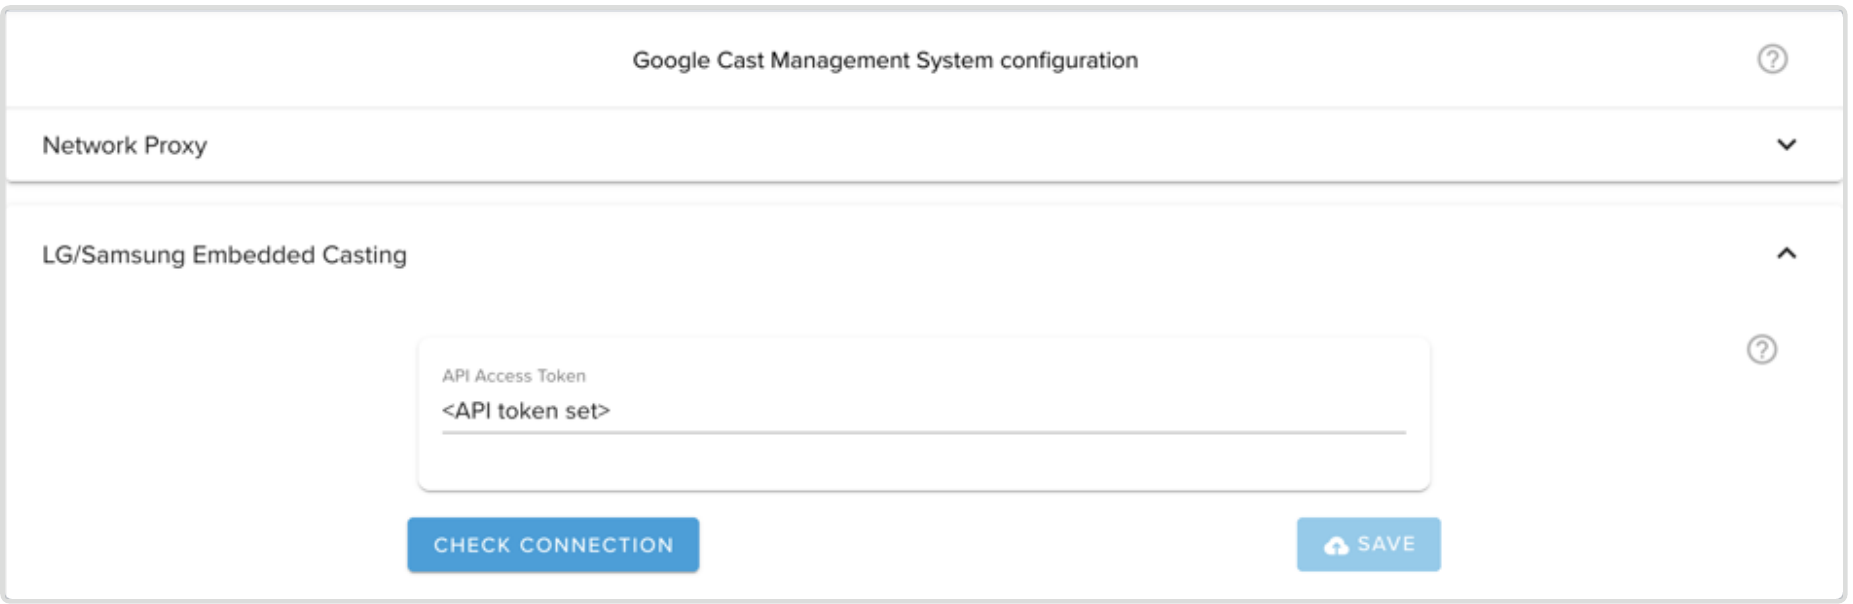Show help tooltip in the page header

(1772, 59)
